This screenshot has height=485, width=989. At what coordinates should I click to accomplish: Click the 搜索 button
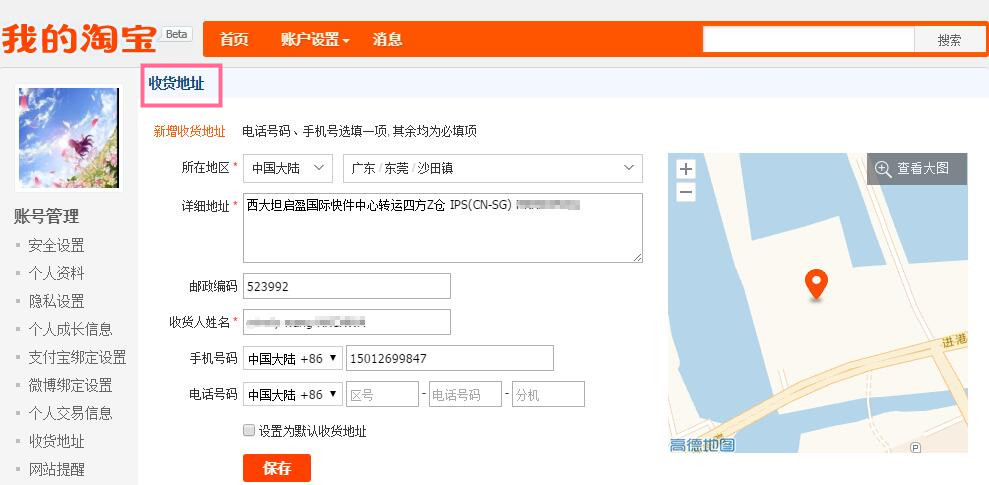(x=949, y=40)
